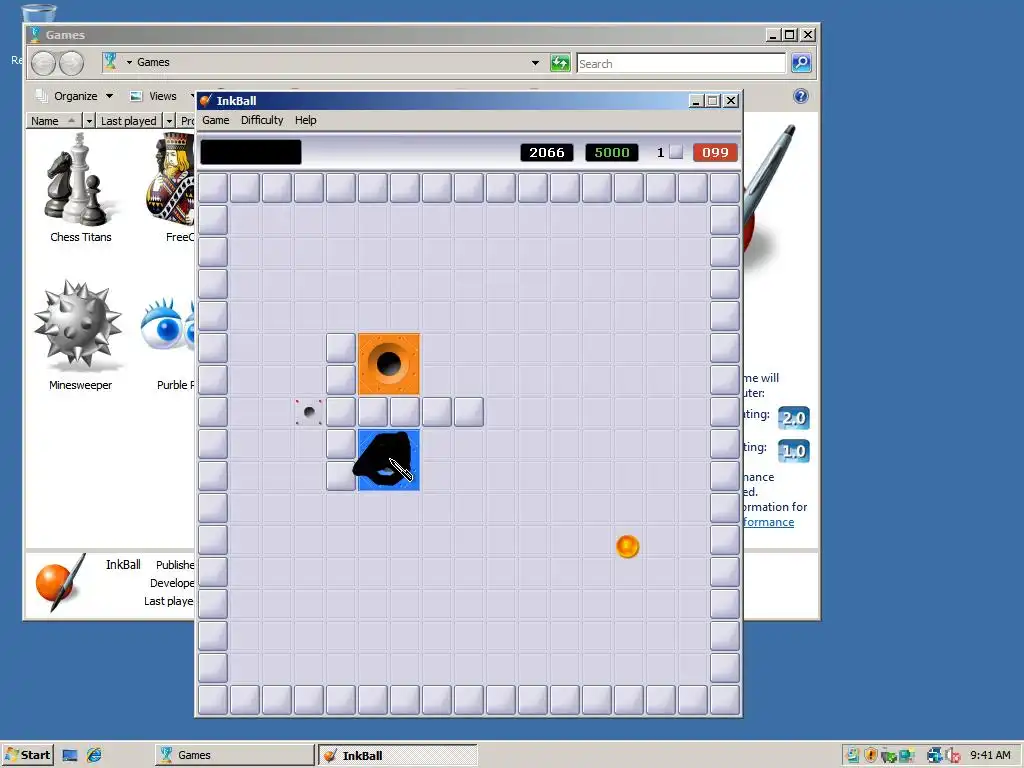Click the InkBall taskbar button

(398, 755)
